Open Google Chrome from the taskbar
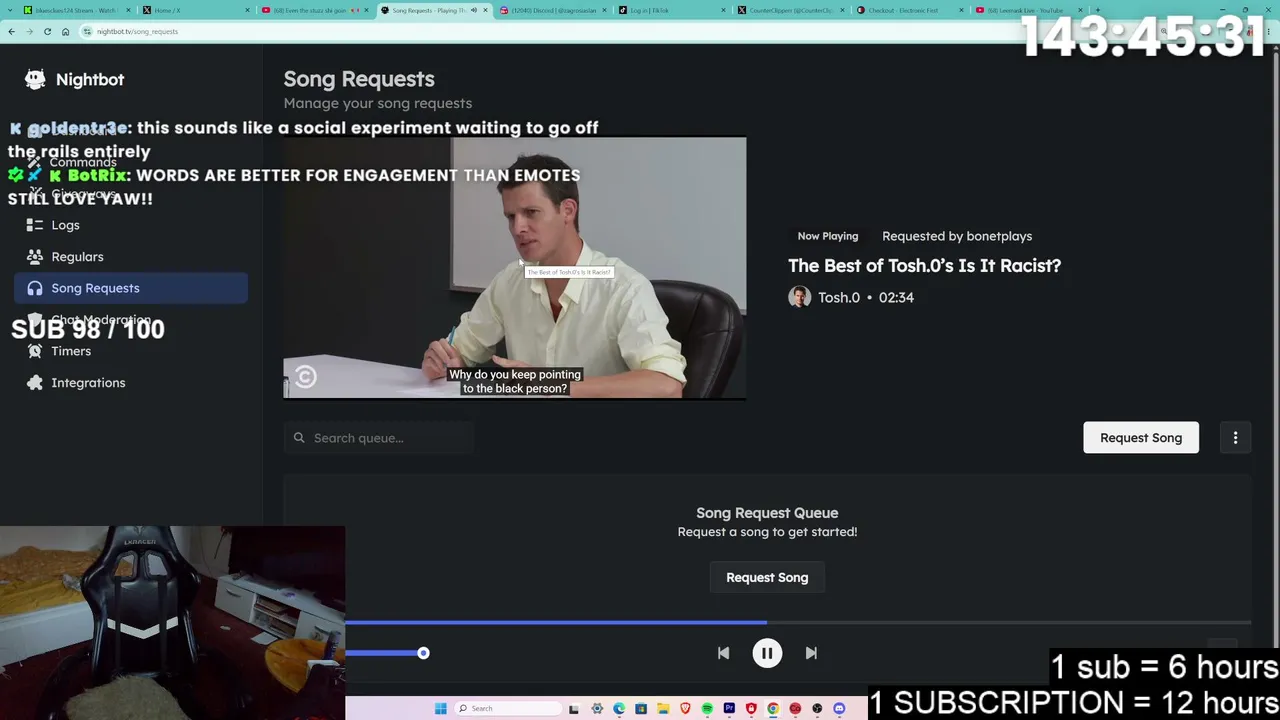 point(773,708)
